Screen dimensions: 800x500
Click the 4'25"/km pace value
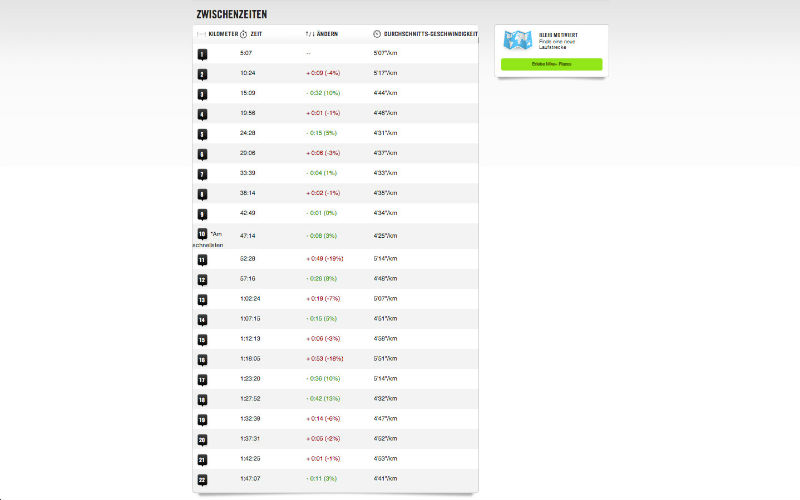click(x=385, y=236)
